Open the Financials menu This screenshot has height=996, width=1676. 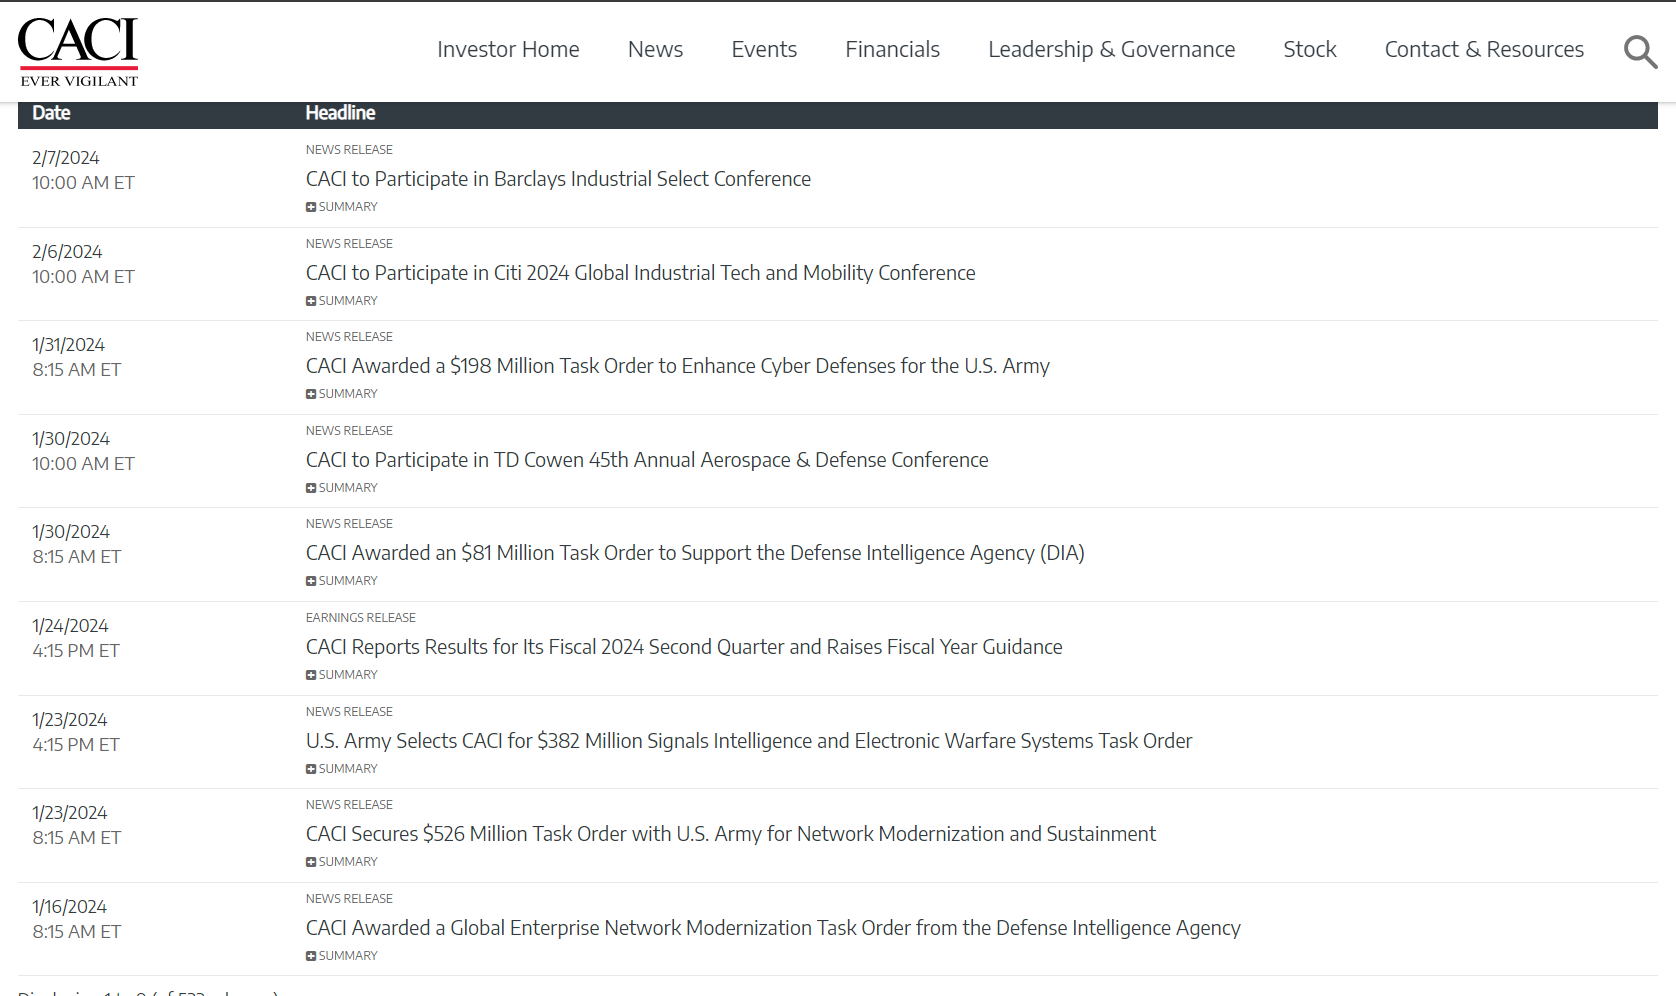(892, 49)
